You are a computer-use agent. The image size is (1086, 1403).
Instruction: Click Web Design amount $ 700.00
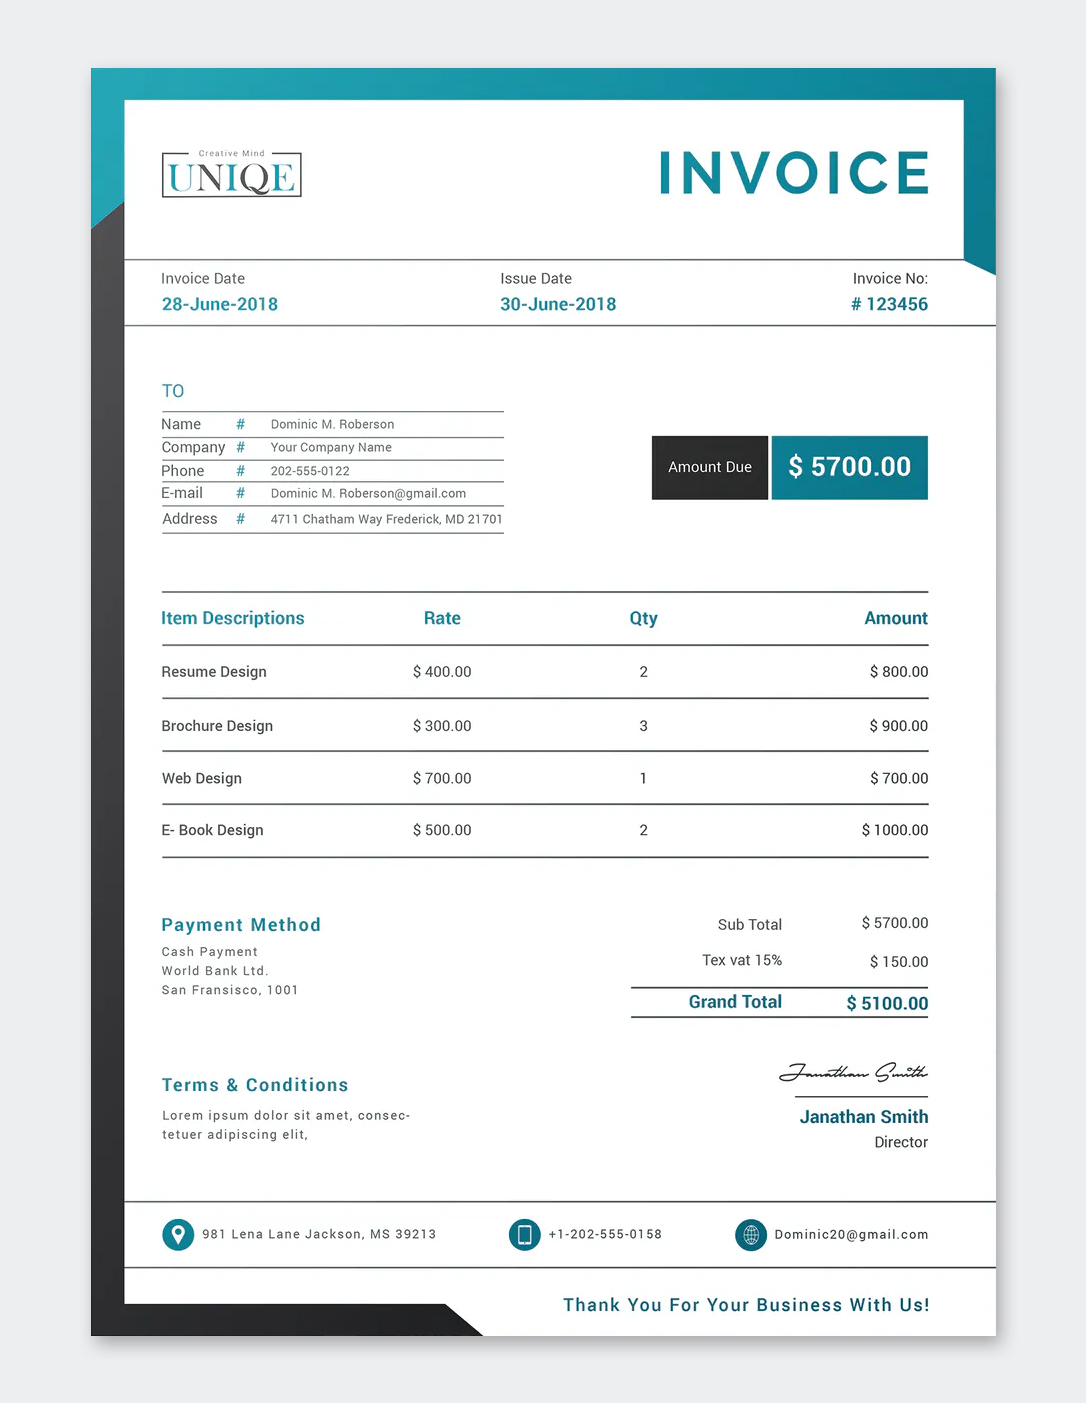[x=899, y=778]
